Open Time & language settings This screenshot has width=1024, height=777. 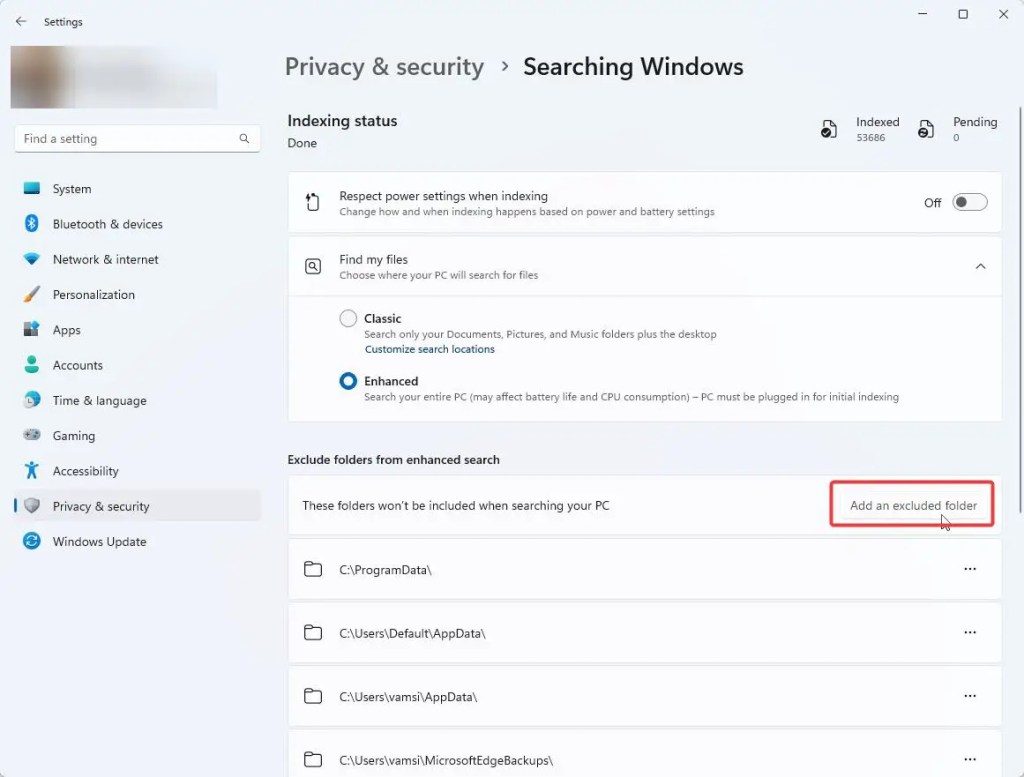[x=137, y=400]
